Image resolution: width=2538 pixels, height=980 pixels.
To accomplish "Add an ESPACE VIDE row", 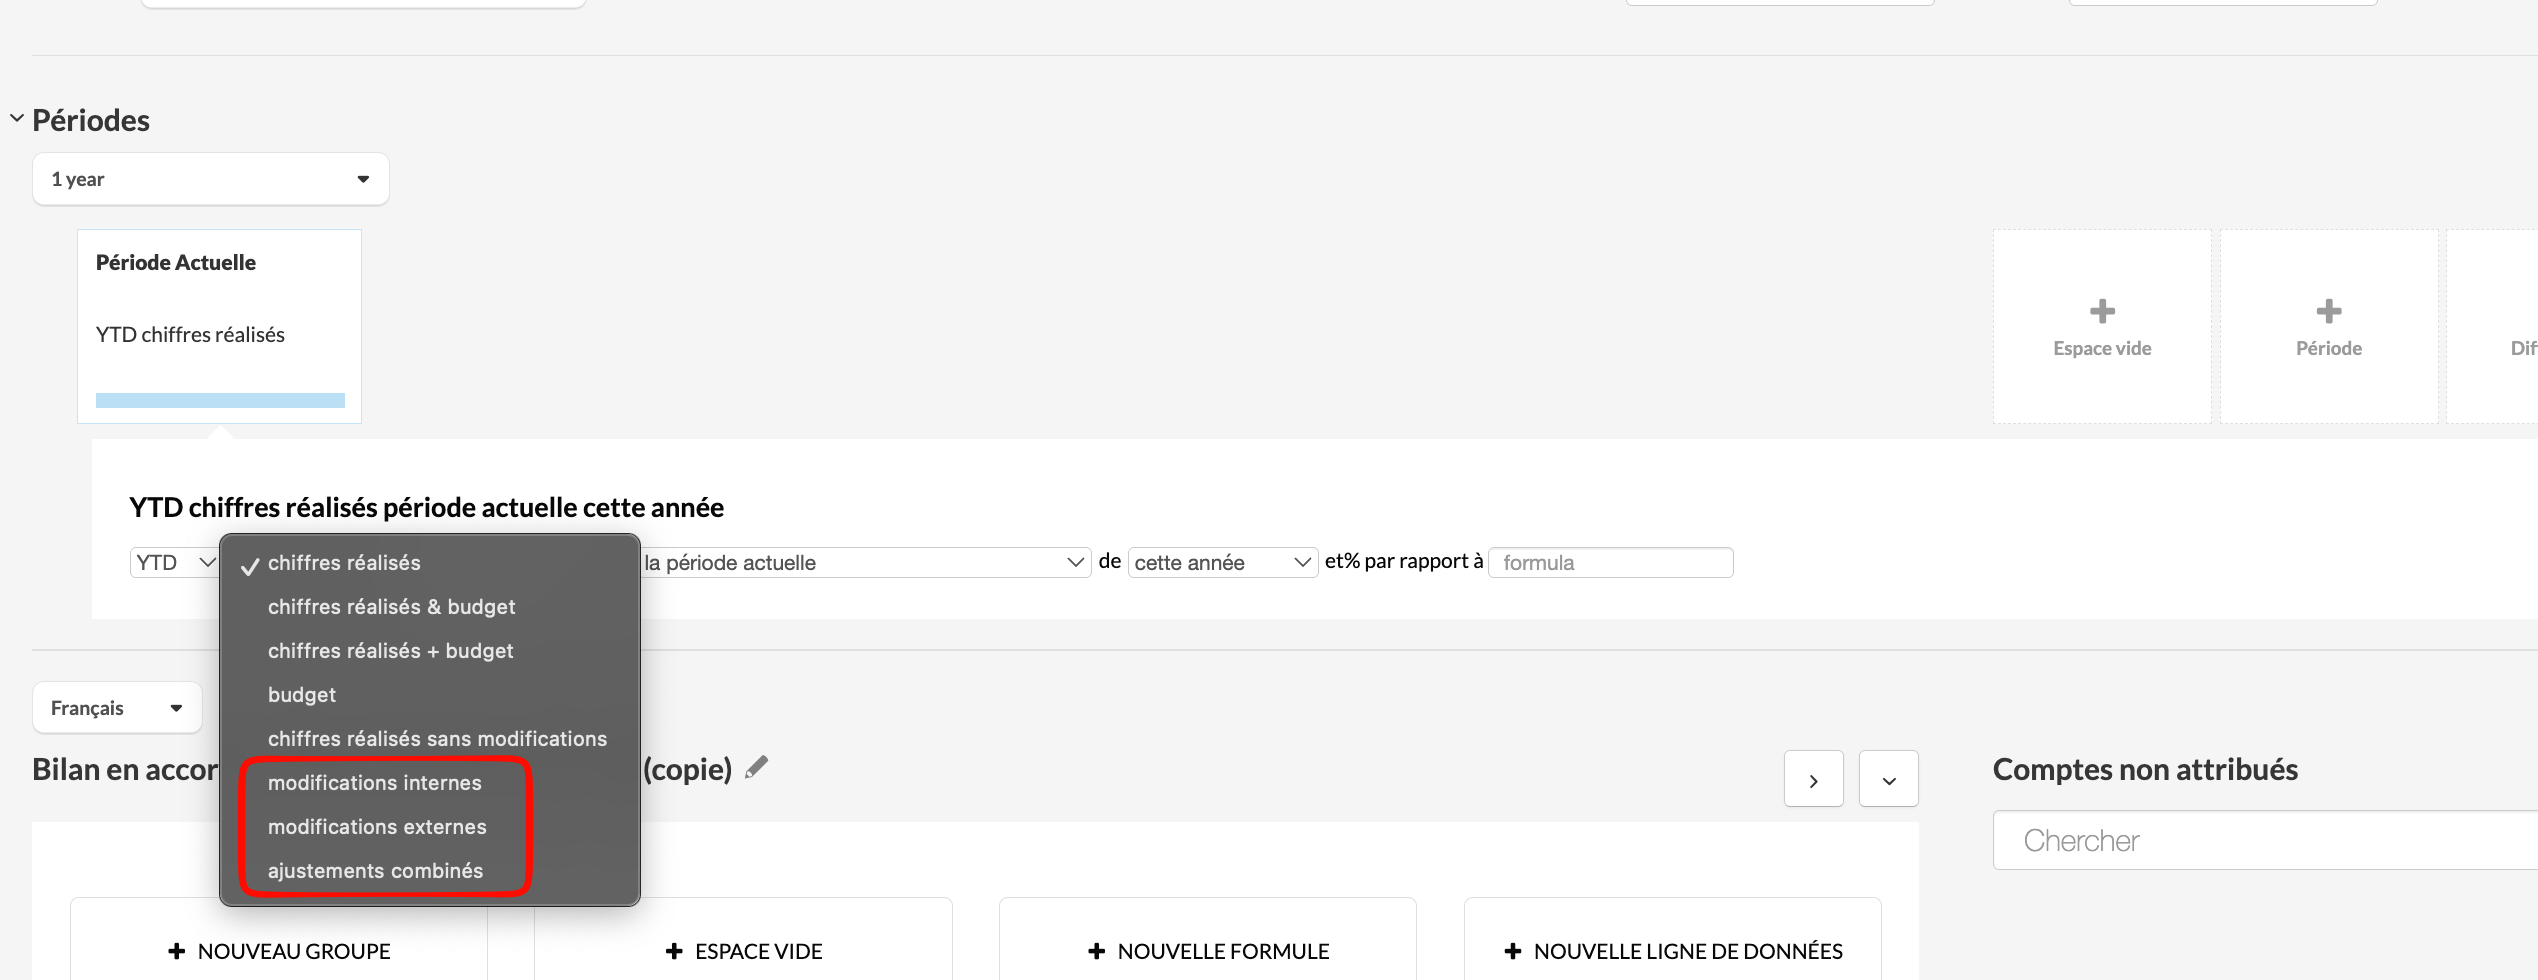I will click(743, 950).
